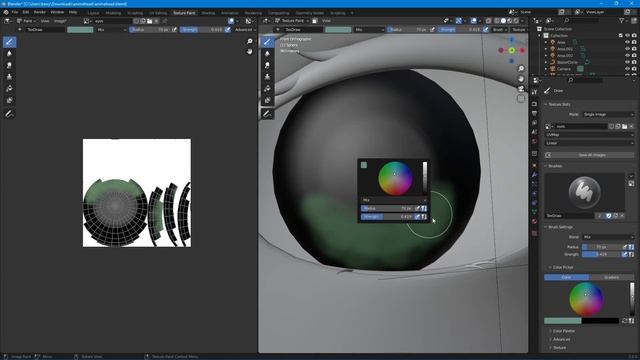This screenshot has width=640, height=360.
Task: Open the Blend Mix dropdown in Brush Settings
Action: point(608,237)
